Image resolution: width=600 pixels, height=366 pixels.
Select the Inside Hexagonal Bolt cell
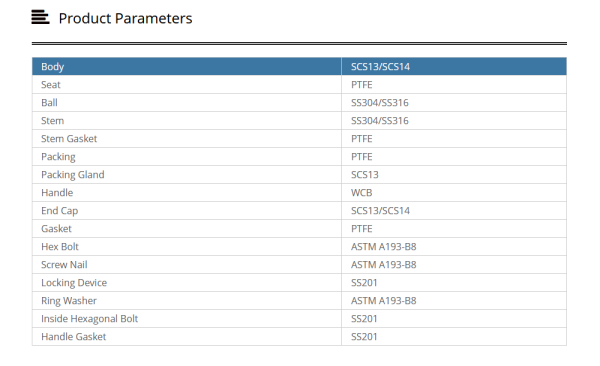click(x=187, y=319)
